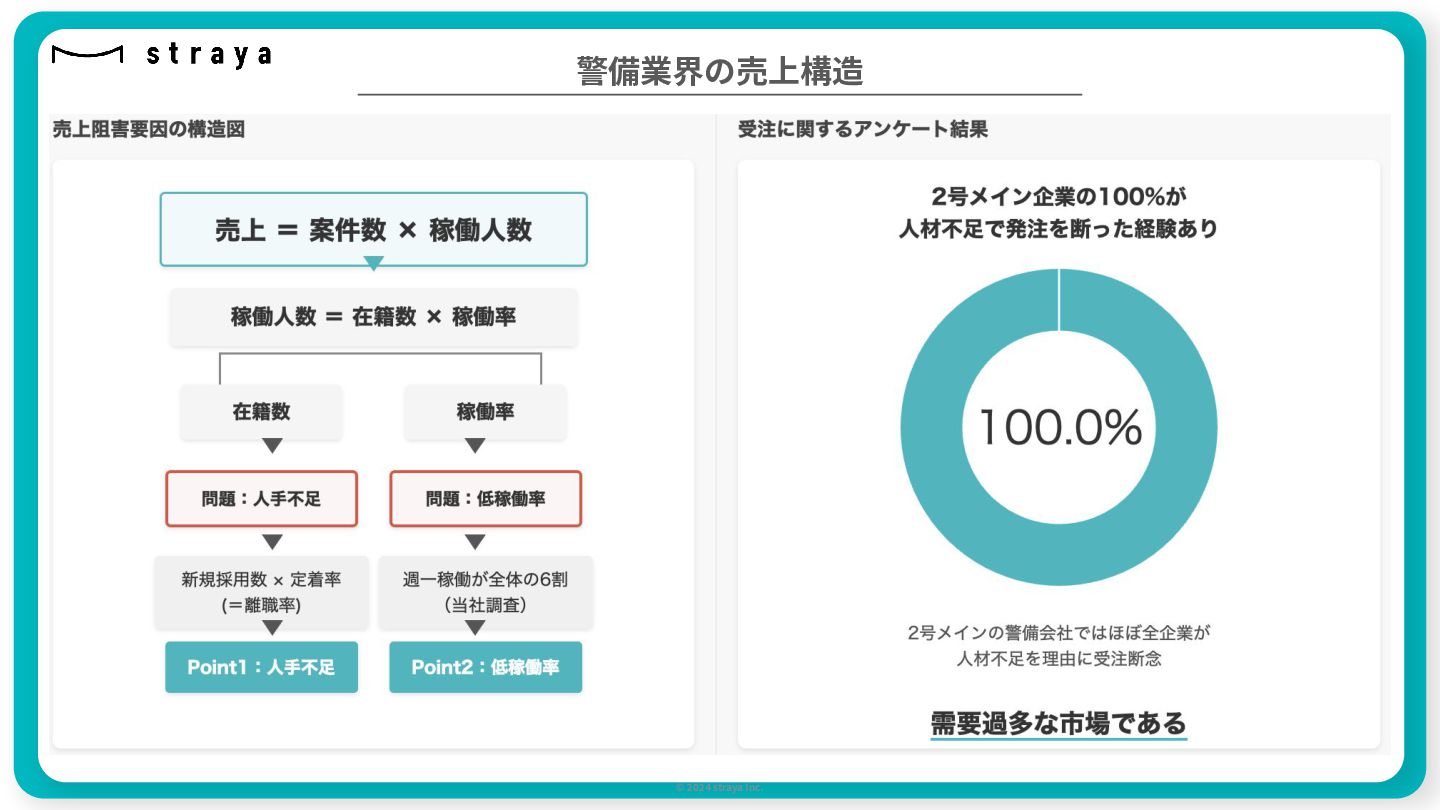Click the Point2：低稼働率 teal button

coord(485,667)
